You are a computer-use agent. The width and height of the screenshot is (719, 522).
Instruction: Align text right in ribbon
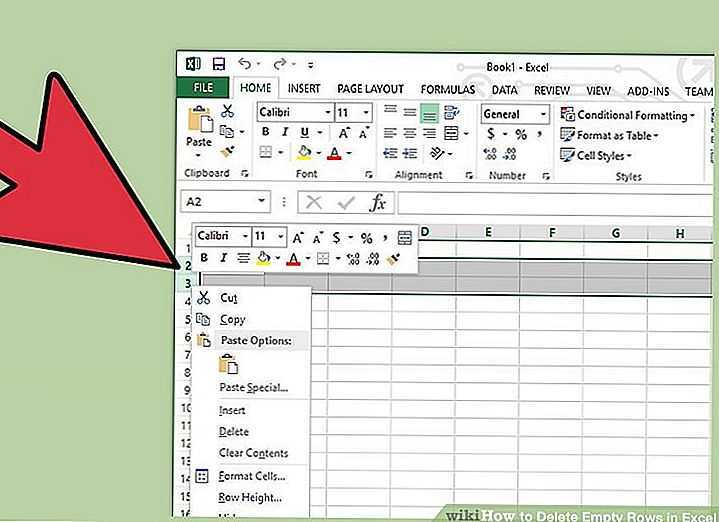point(429,133)
